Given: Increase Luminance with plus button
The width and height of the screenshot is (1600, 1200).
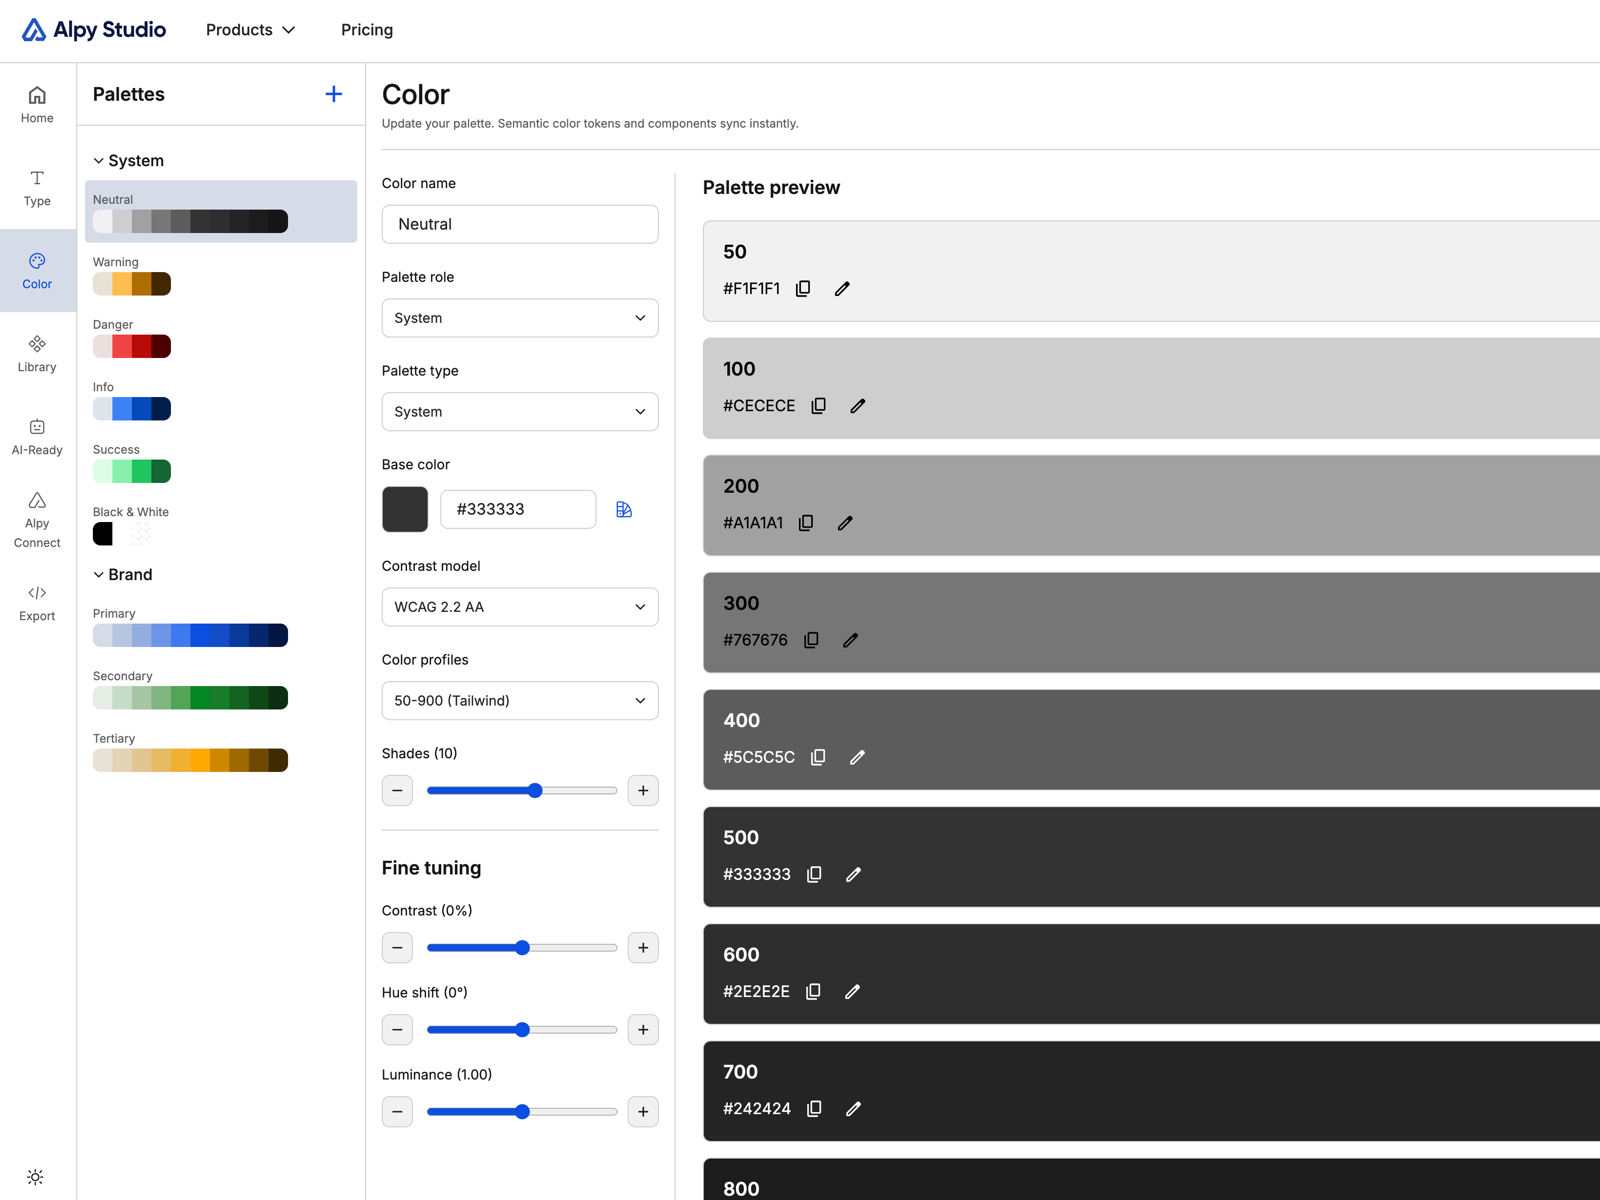Looking at the screenshot, I should click(x=643, y=1111).
